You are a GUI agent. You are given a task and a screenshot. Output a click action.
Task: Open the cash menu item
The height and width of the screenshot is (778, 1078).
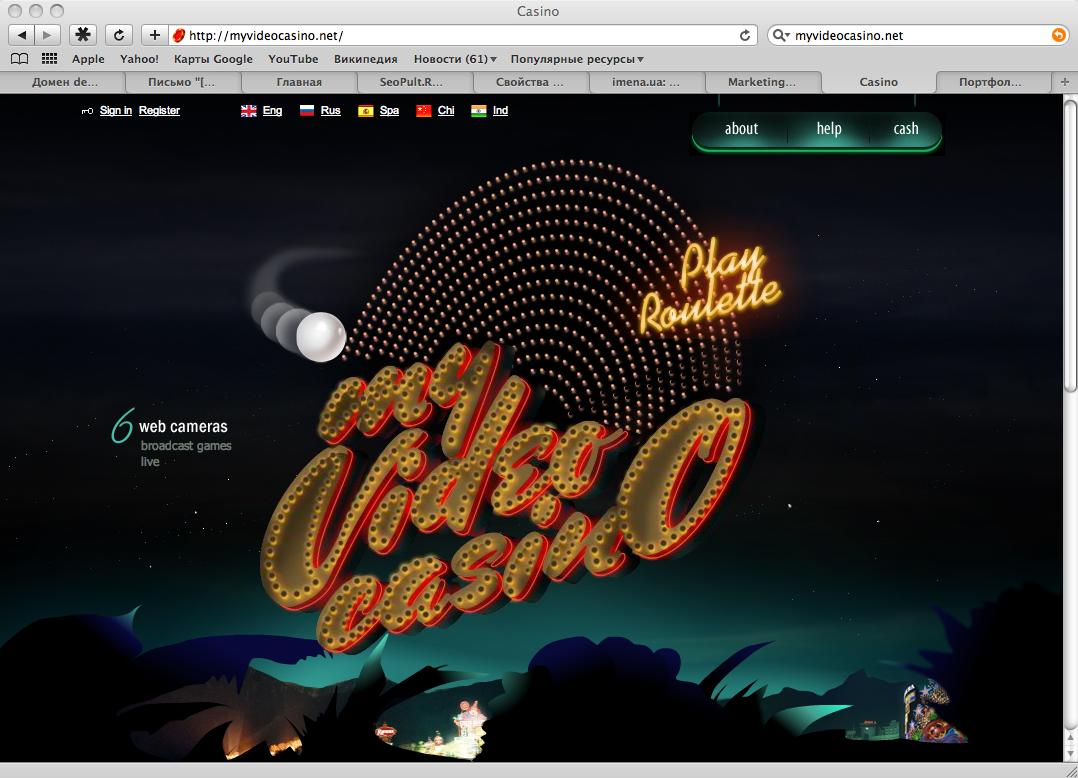coord(906,129)
